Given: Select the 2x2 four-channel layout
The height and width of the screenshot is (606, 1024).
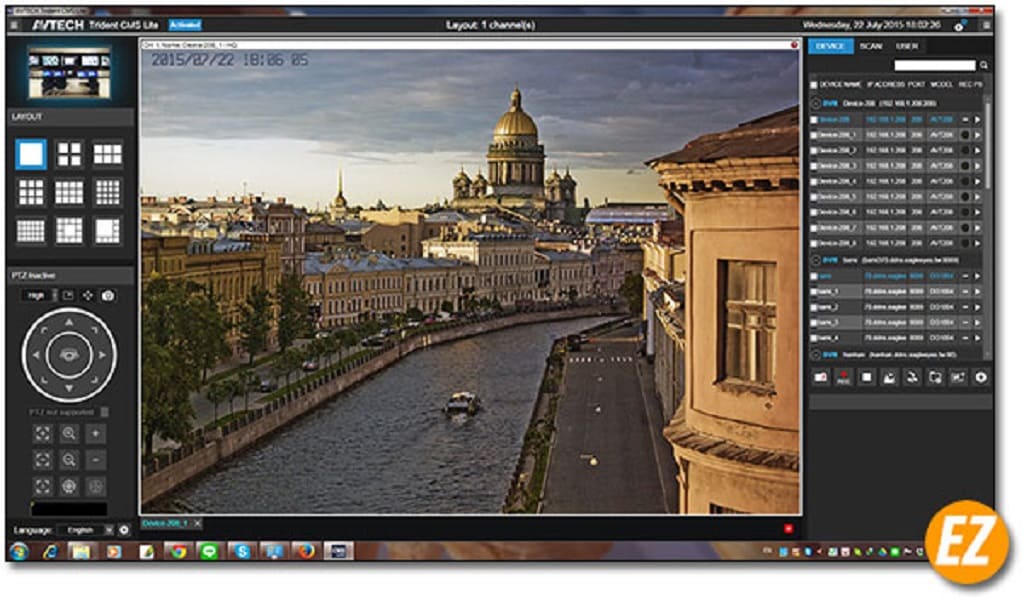Looking at the screenshot, I should tap(69, 155).
